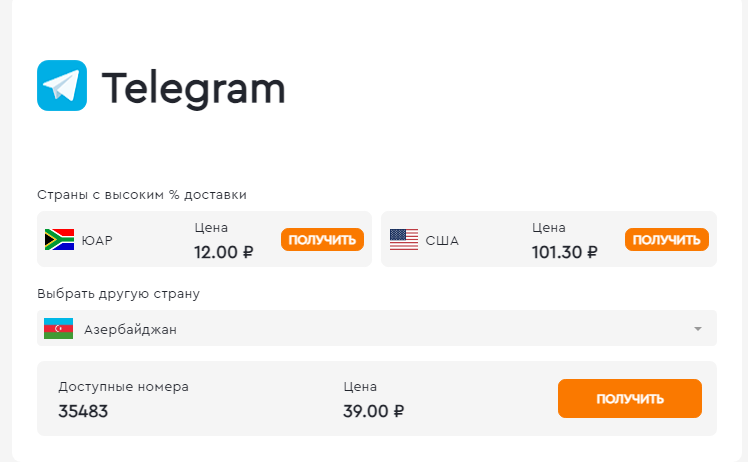Click the Страны с высоким % доставки heading
The width and height of the screenshot is (748, 462).
142,195
